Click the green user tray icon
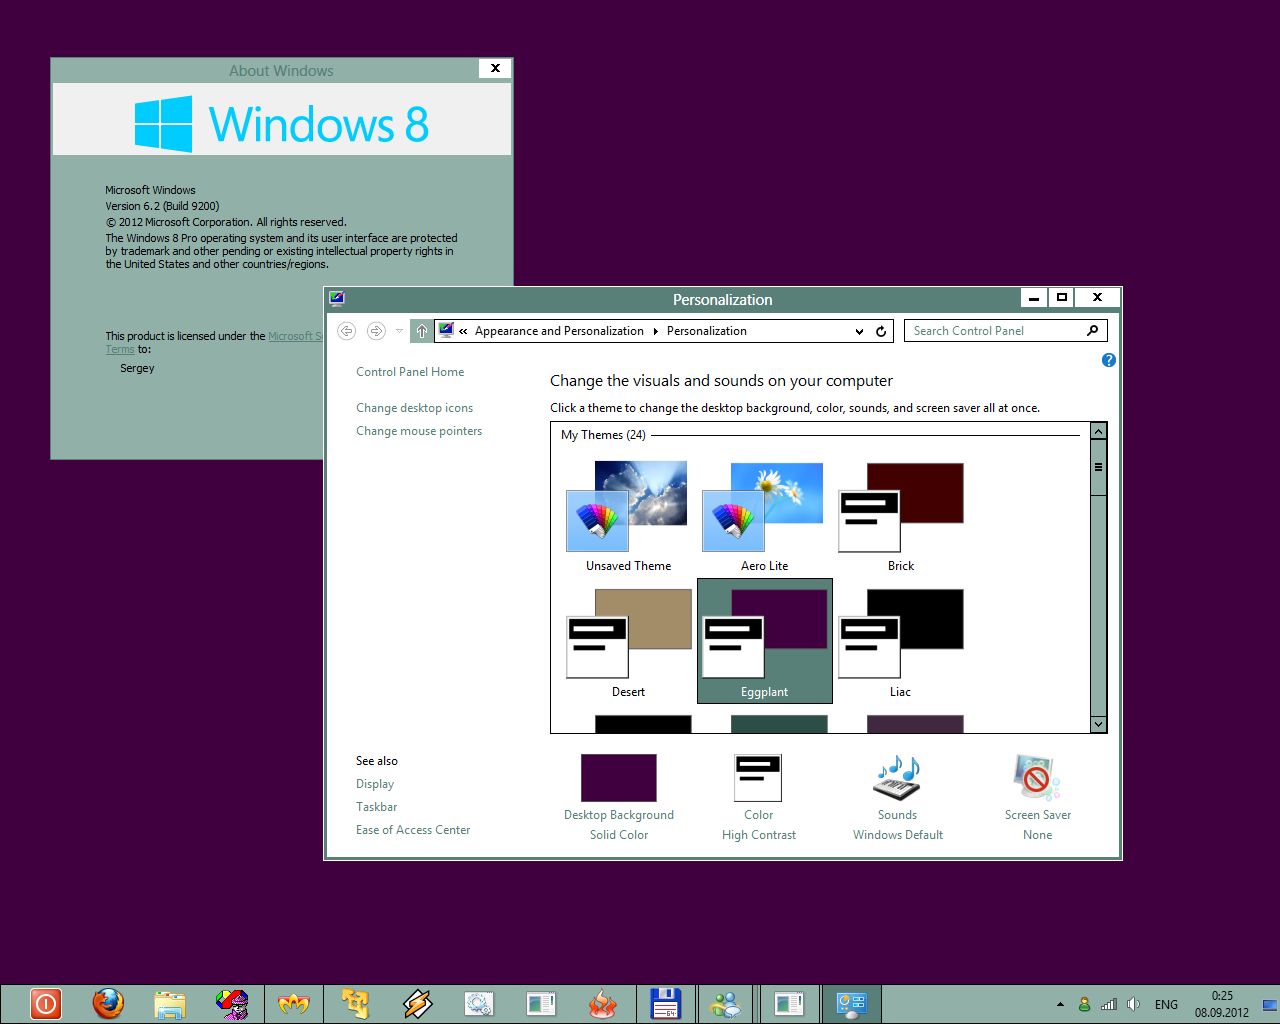The width and height of the screenshot is (1280, 1024). click(x=1084, y=1004)
